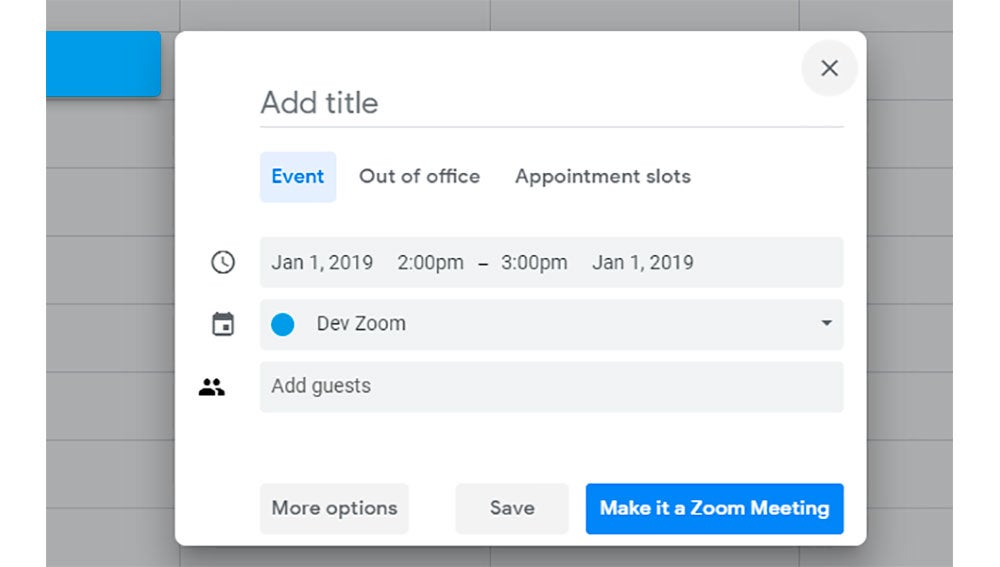1000x567 pixels.
Task: Open the end date Jan 1, 2019
Action: [x=642, y=263]
